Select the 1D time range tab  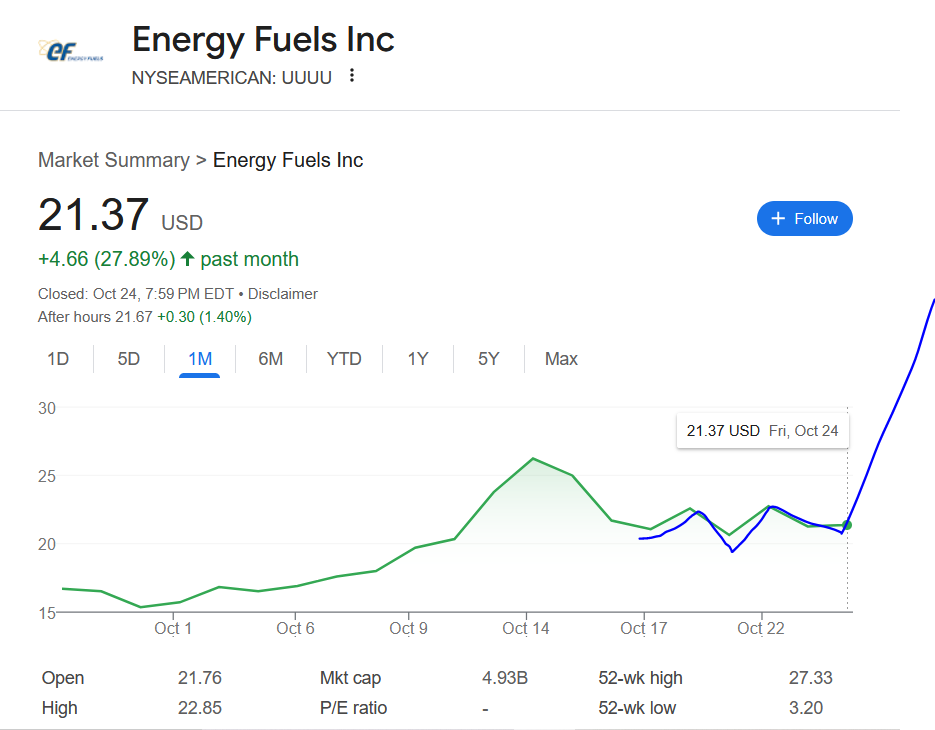58,359
